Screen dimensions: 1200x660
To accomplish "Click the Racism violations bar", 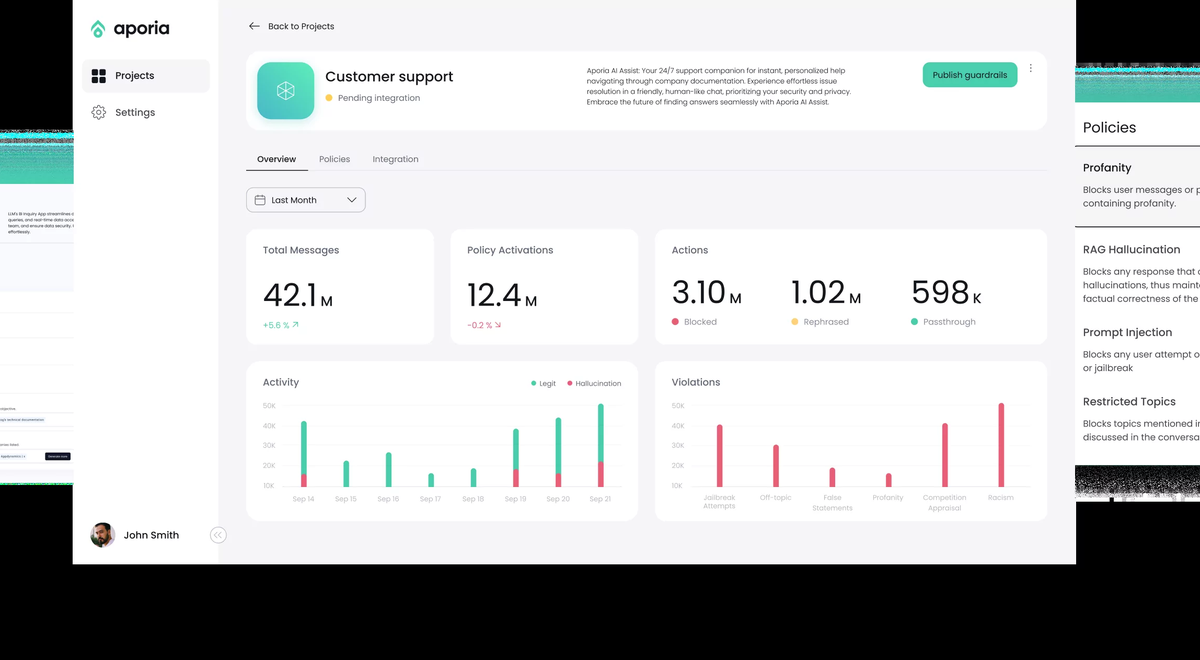I will coord(1000,445).
